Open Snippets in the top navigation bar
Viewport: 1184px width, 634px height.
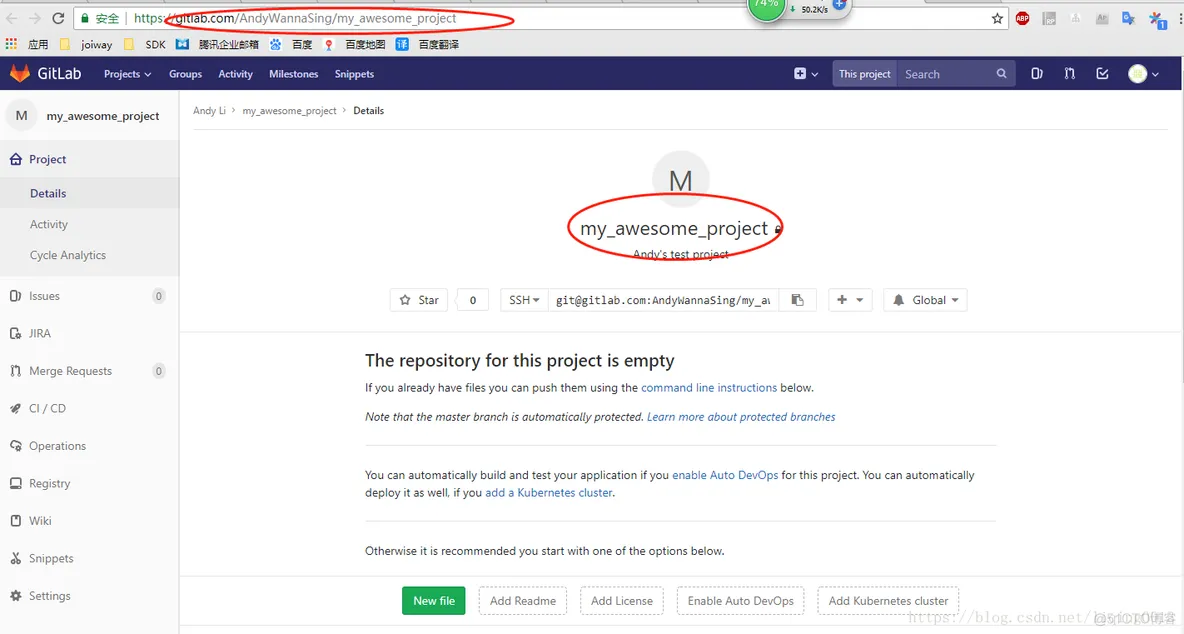tap(354, 74)
